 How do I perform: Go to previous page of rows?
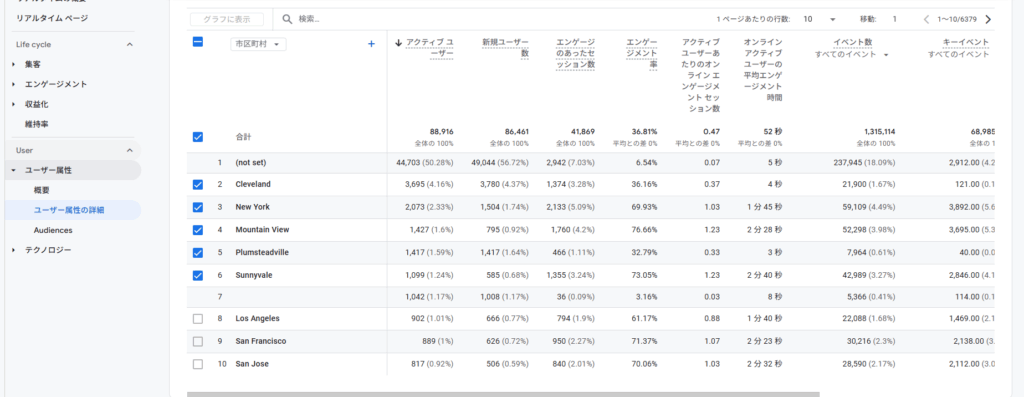tap(926, 20)
